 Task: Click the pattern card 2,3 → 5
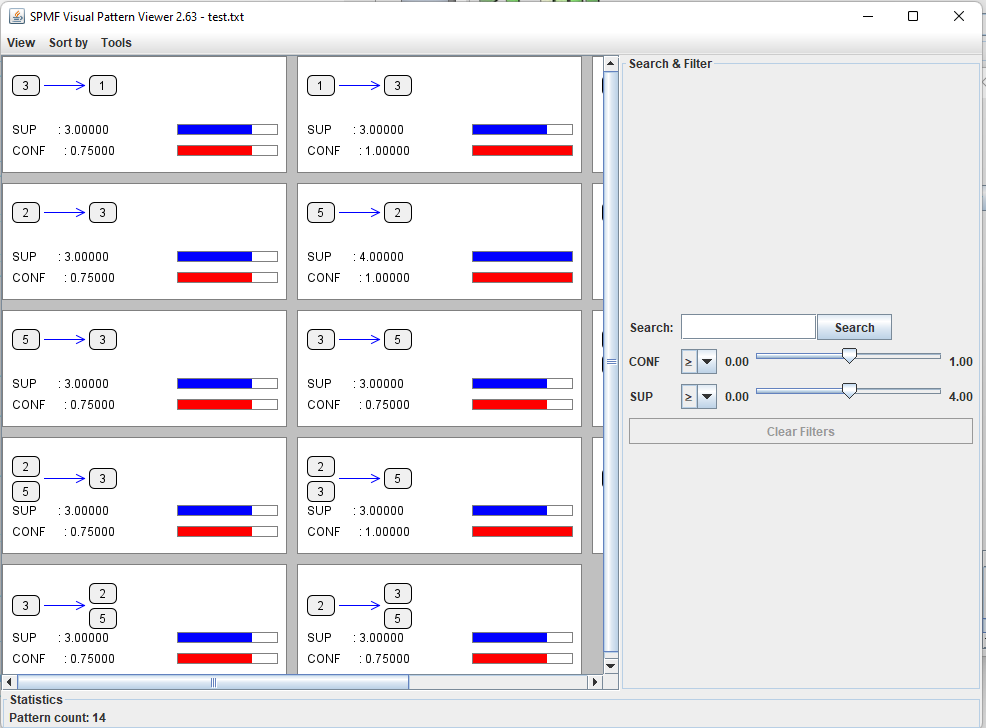pyautogui.click(x=439, y=495)
